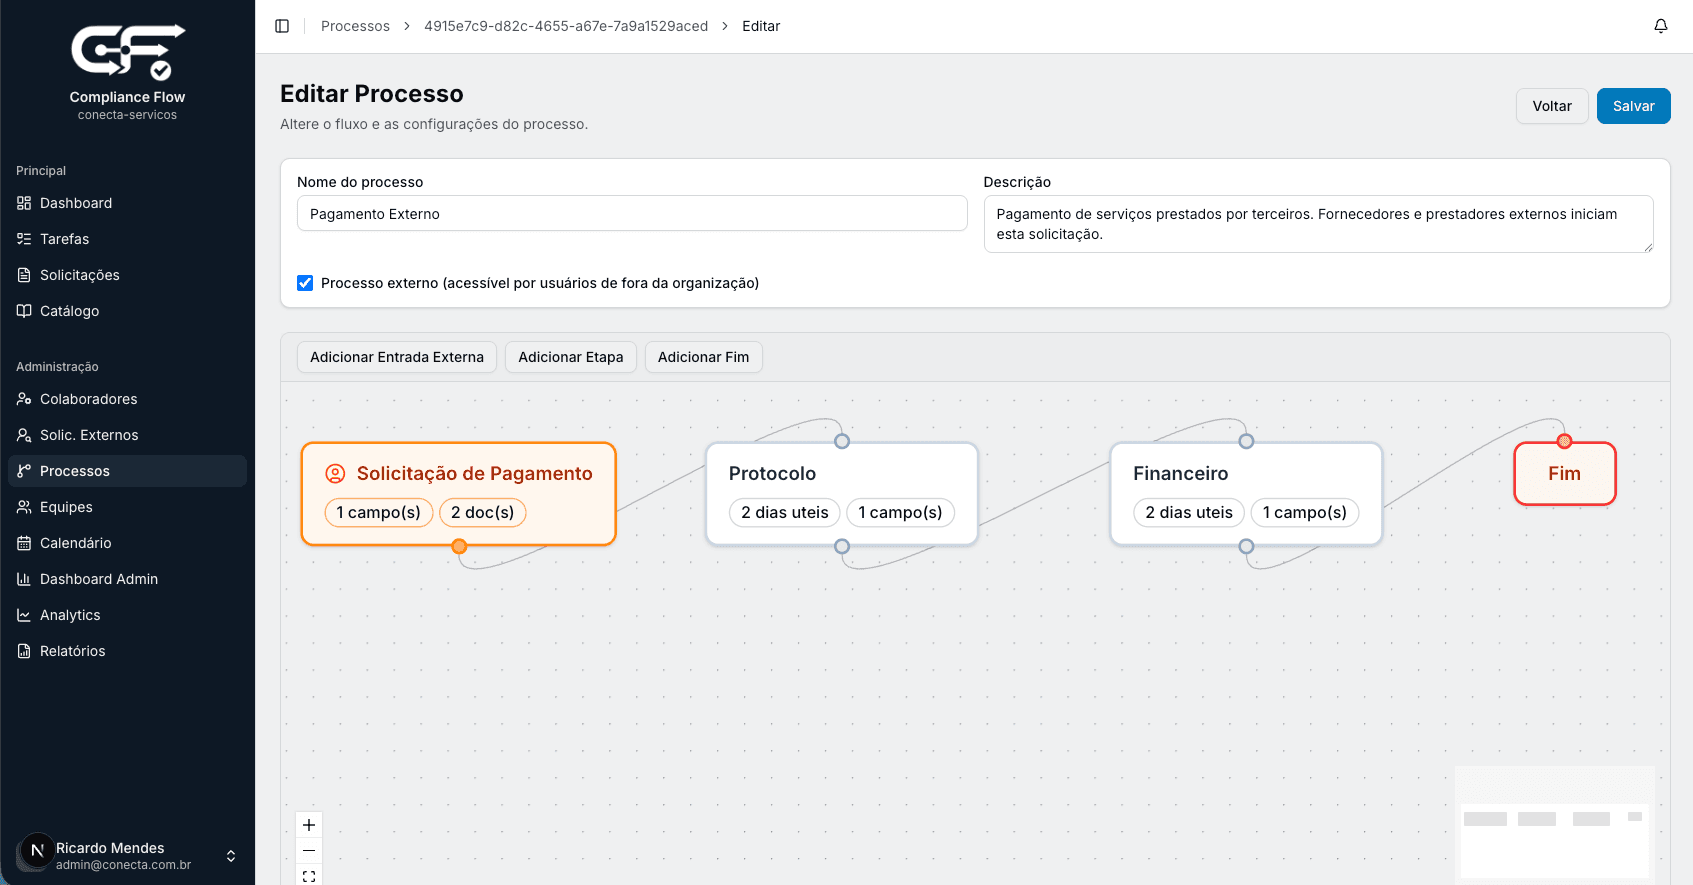The width and height of the screenshot is (1693, 885).
Task: Click top connector handle of Protocolo node
Action: 842,441
